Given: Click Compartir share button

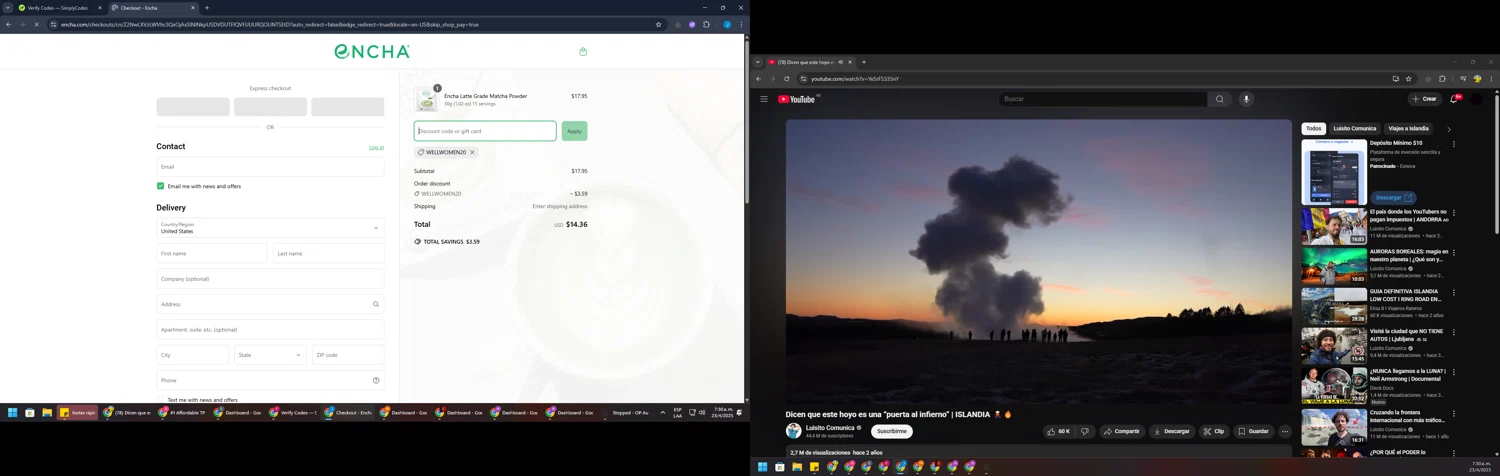Looking at the screenshot, I should [1122, 431].
